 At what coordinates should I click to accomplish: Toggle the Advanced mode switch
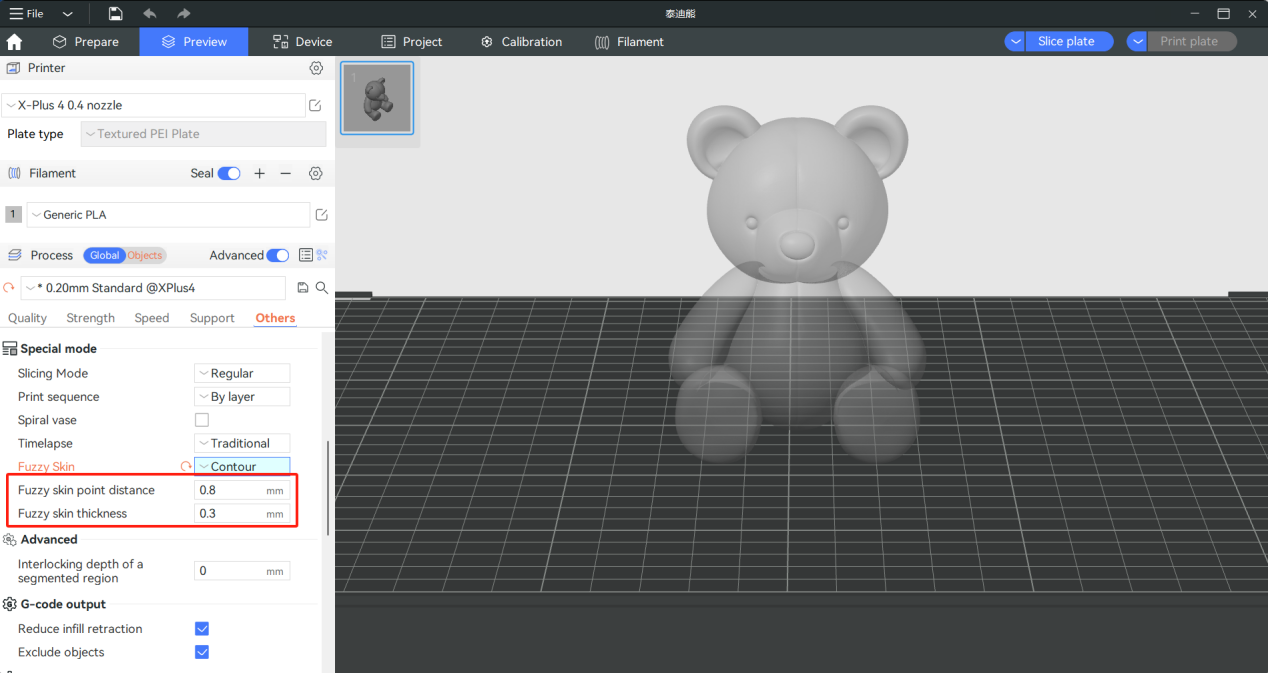(x=278, y=255)
